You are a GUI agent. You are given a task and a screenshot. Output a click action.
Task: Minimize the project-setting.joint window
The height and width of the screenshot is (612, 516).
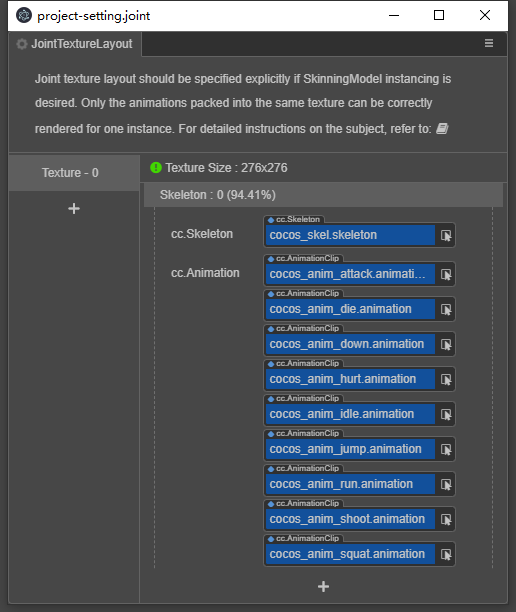[394, 16]
